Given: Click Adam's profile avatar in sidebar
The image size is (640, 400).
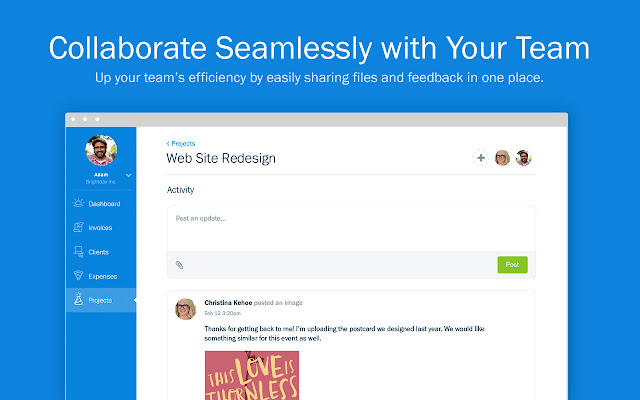Looking at the screenshot, I should [101, 150].
